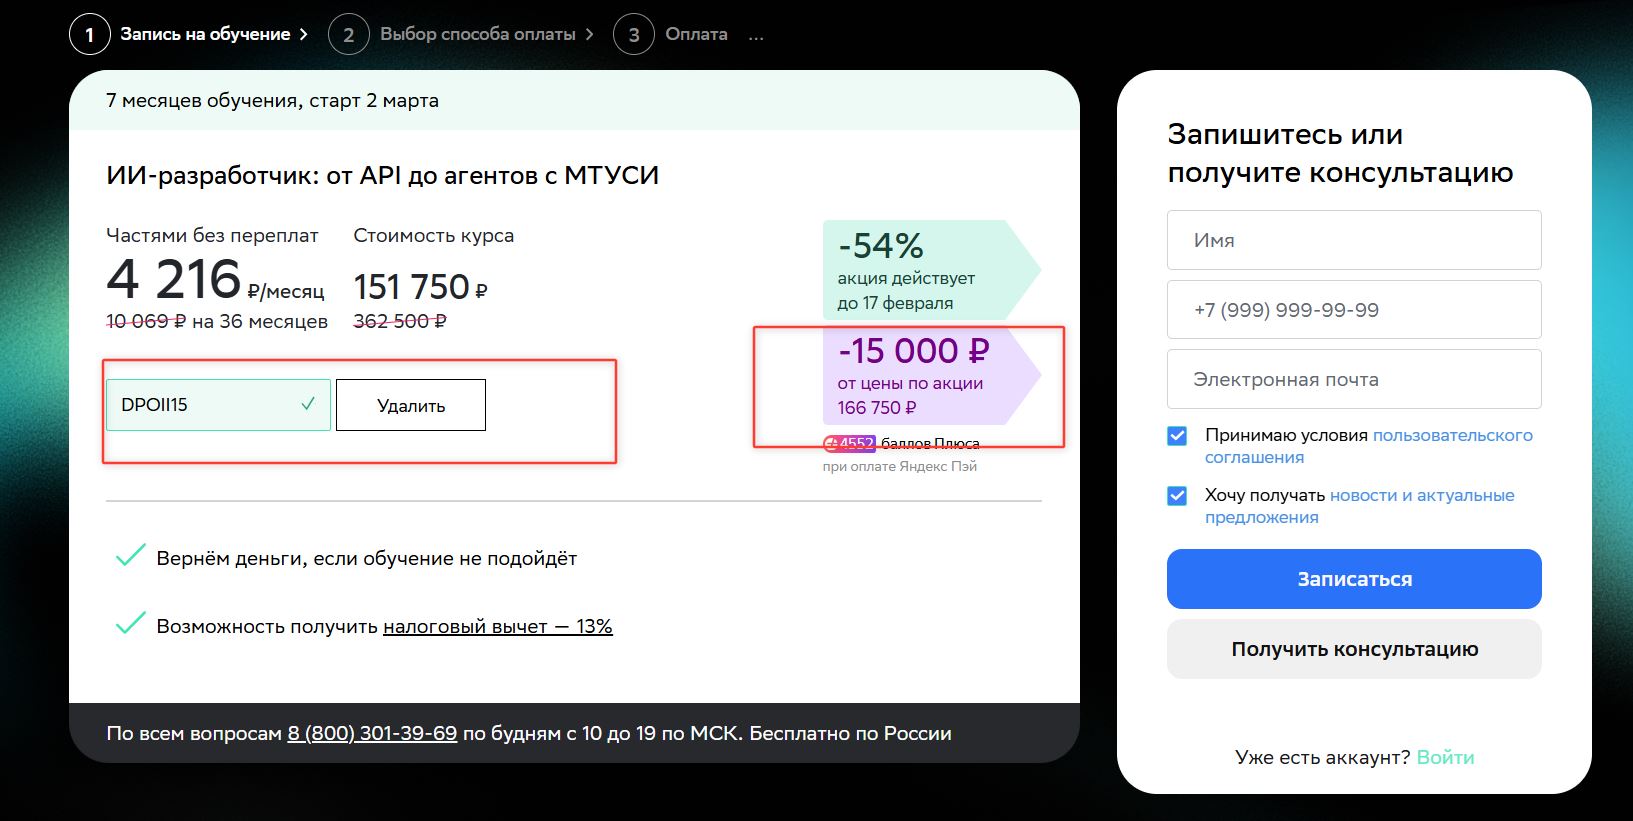Click the Войти account link
Image resolution: width=1633 pixels, height=821 pixels.
pos(1445,757)
